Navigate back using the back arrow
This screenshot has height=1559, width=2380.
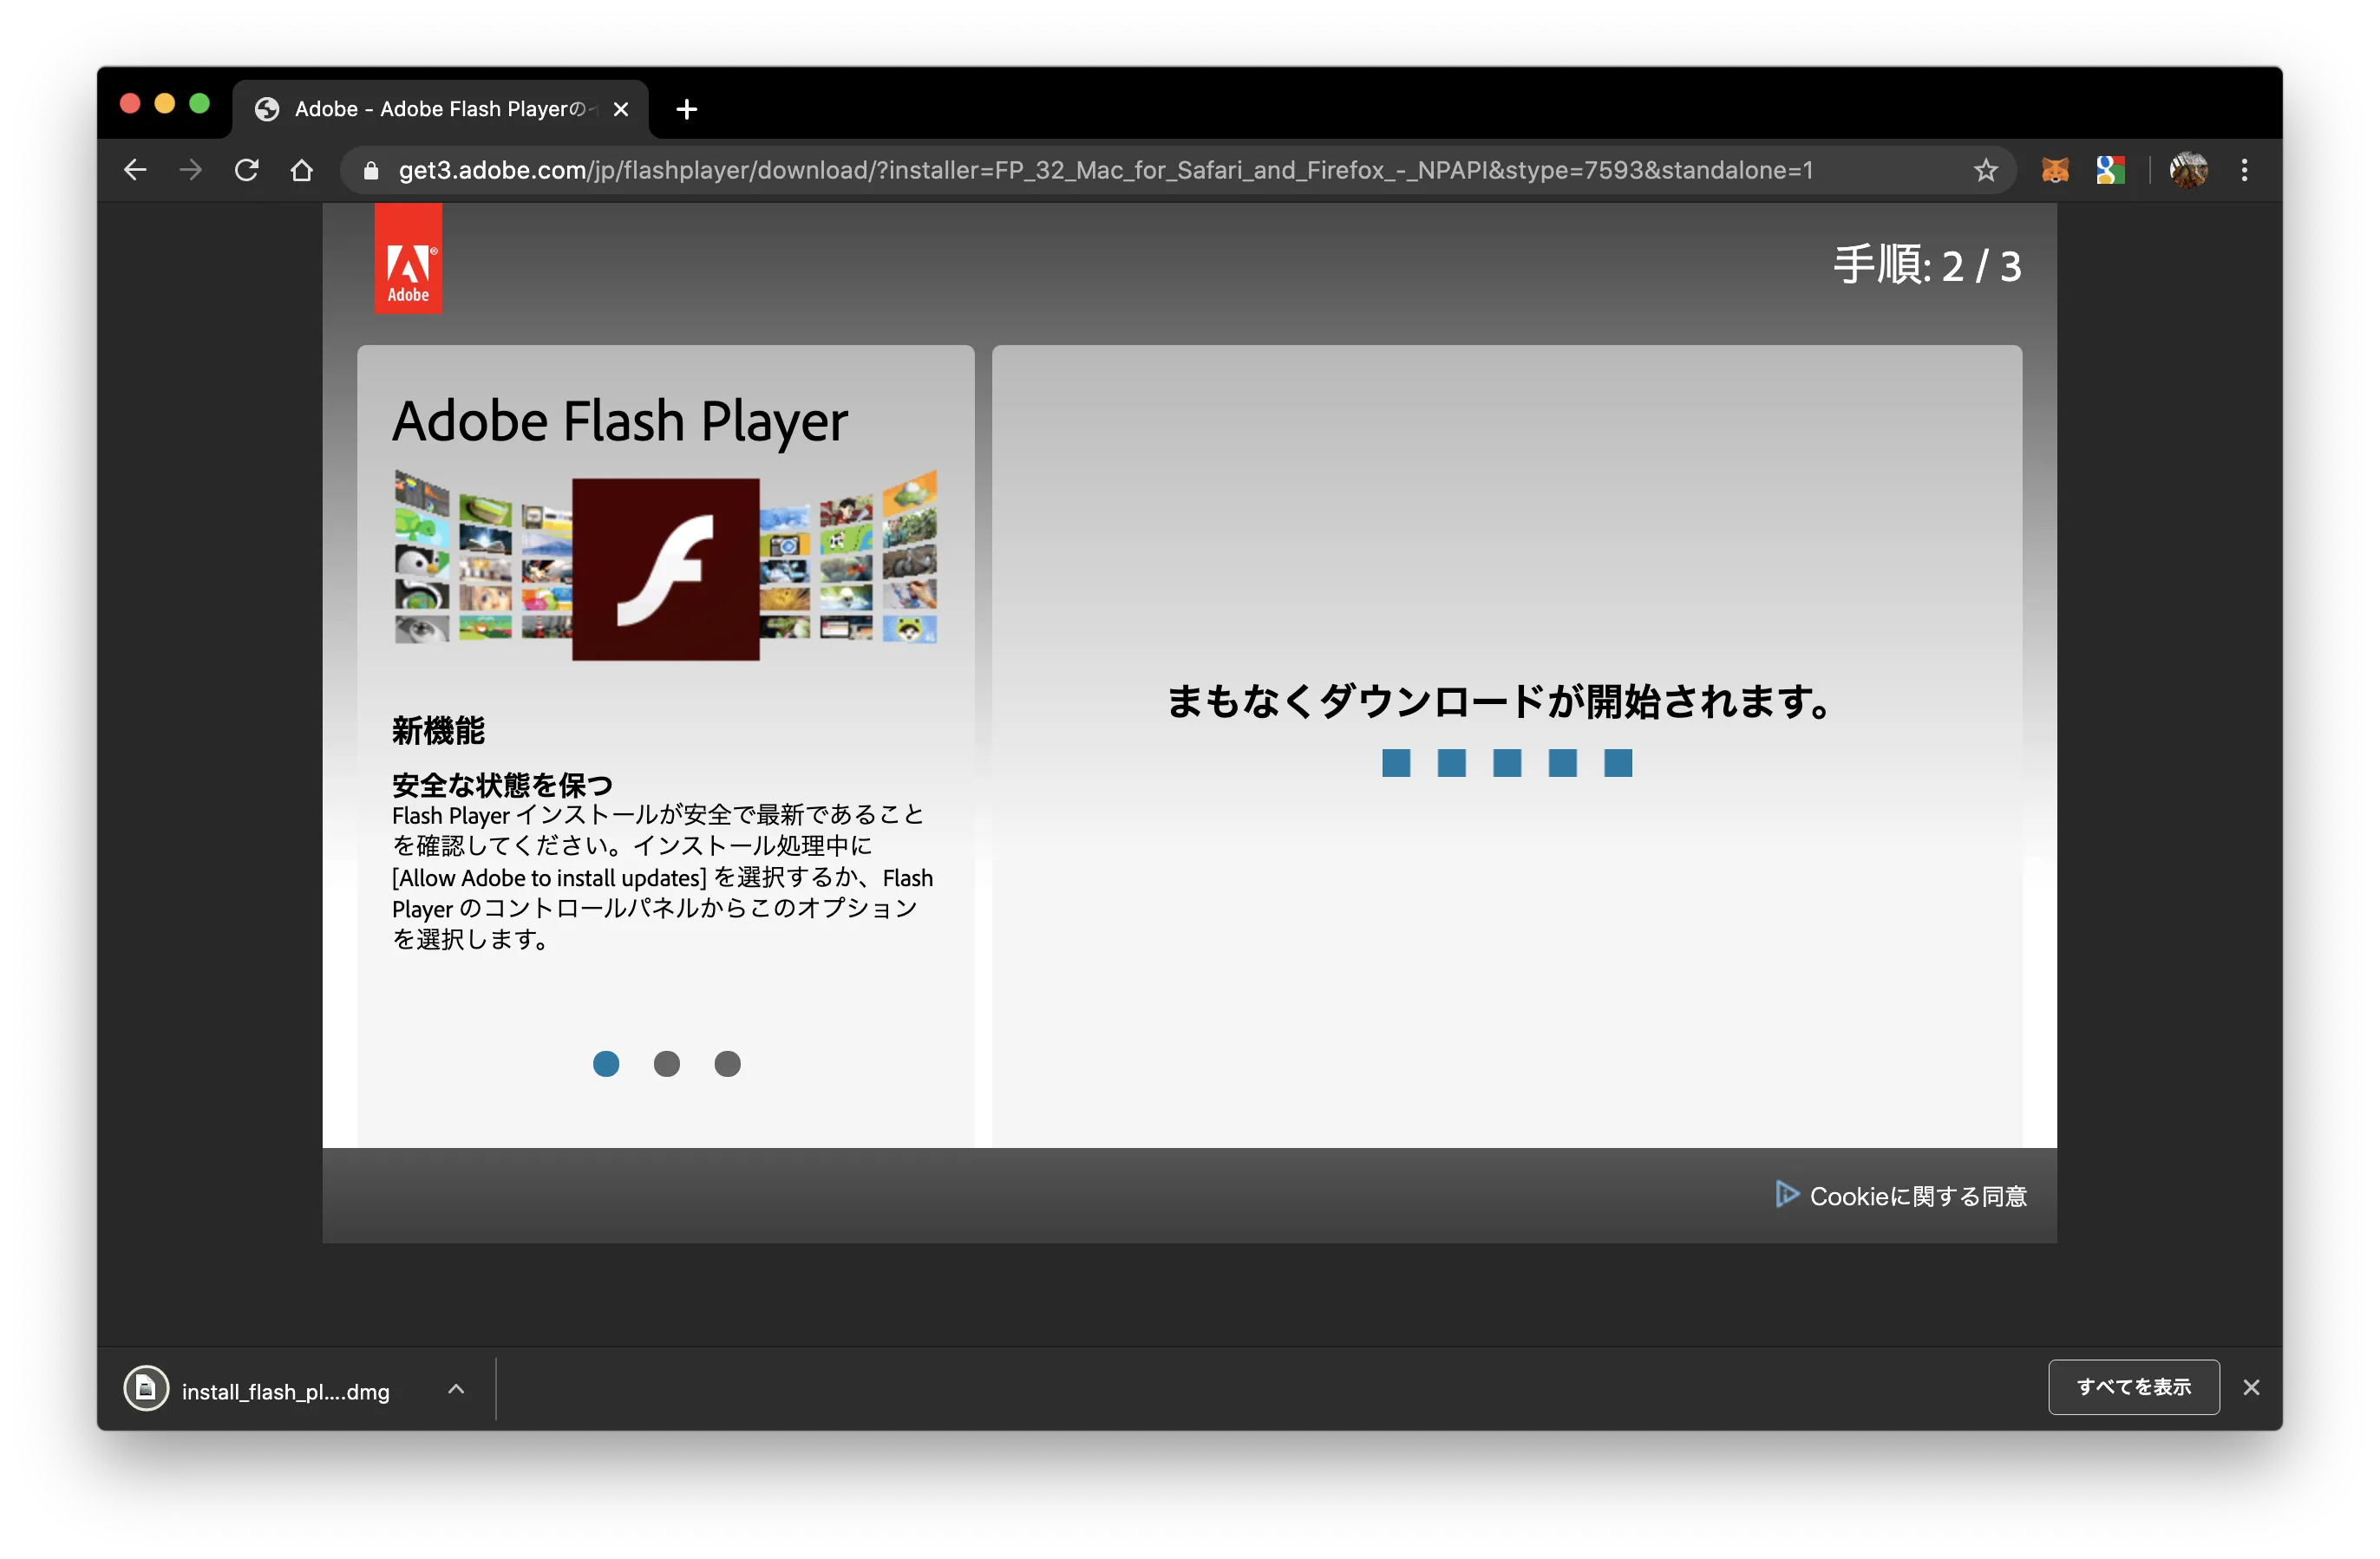[x=135, y=170]
